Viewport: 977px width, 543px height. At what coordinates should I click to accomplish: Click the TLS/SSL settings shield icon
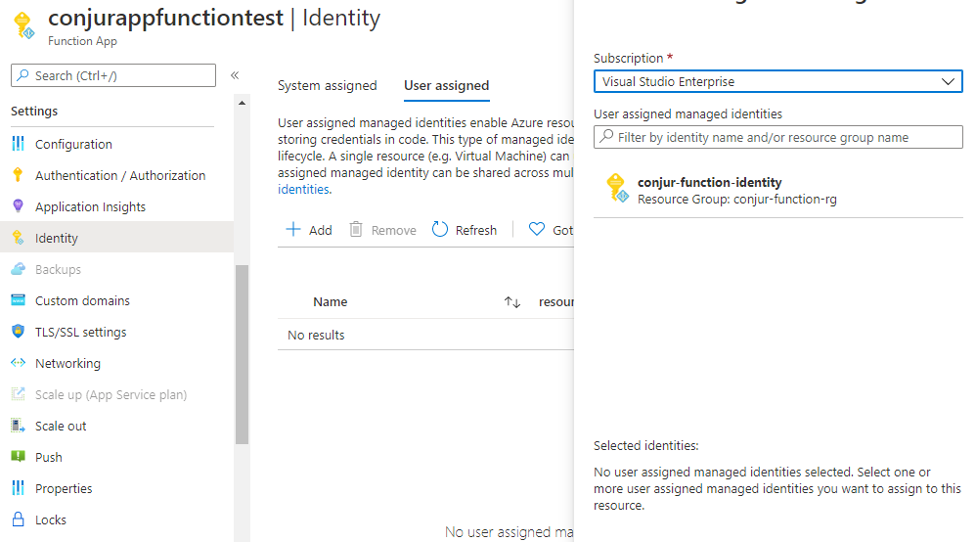click(x=17, y=332)
